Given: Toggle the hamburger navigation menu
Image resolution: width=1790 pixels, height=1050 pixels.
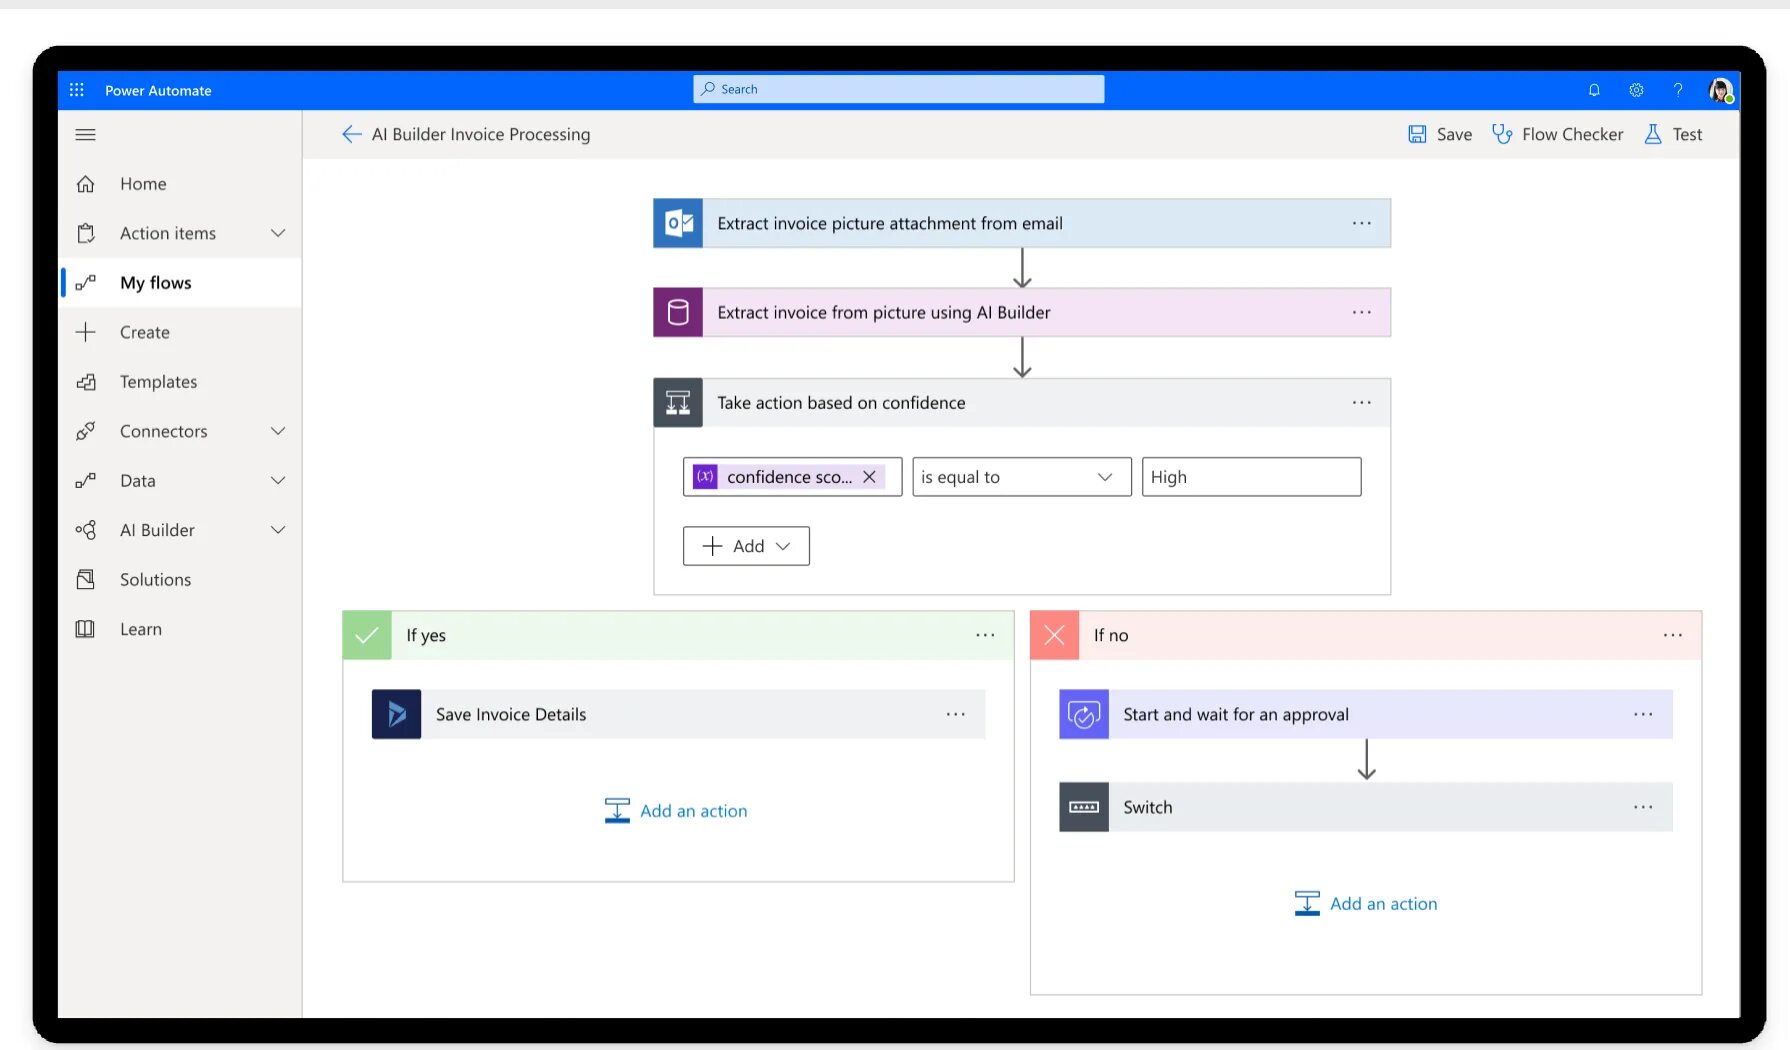Looking at the screenshot, I should [x=86, y=134].
